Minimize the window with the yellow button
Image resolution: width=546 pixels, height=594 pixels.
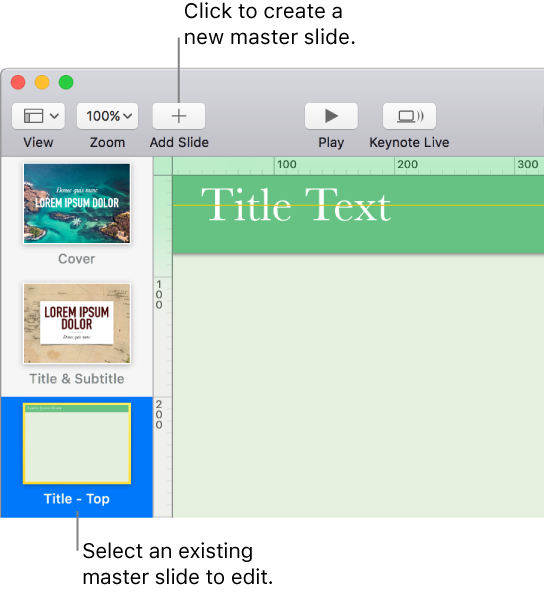42,82
